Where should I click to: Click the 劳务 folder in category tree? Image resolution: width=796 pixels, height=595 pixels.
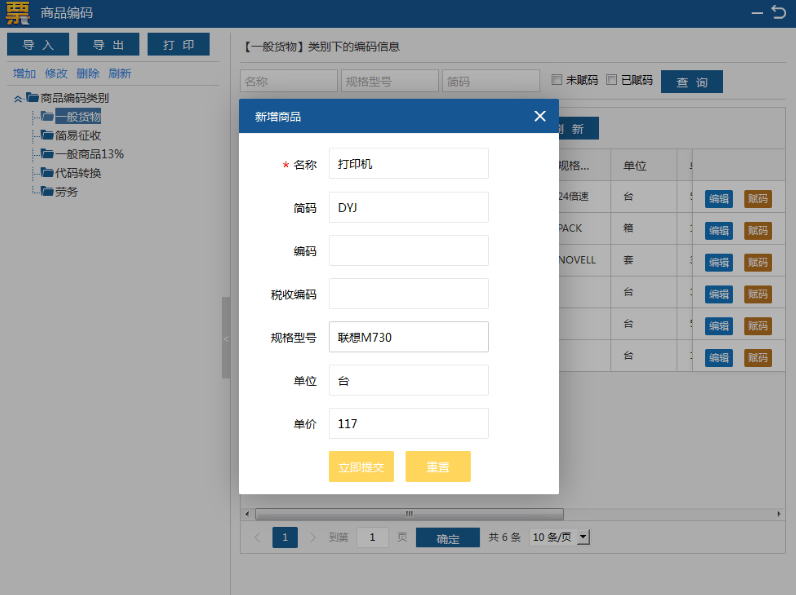[66, 191]
